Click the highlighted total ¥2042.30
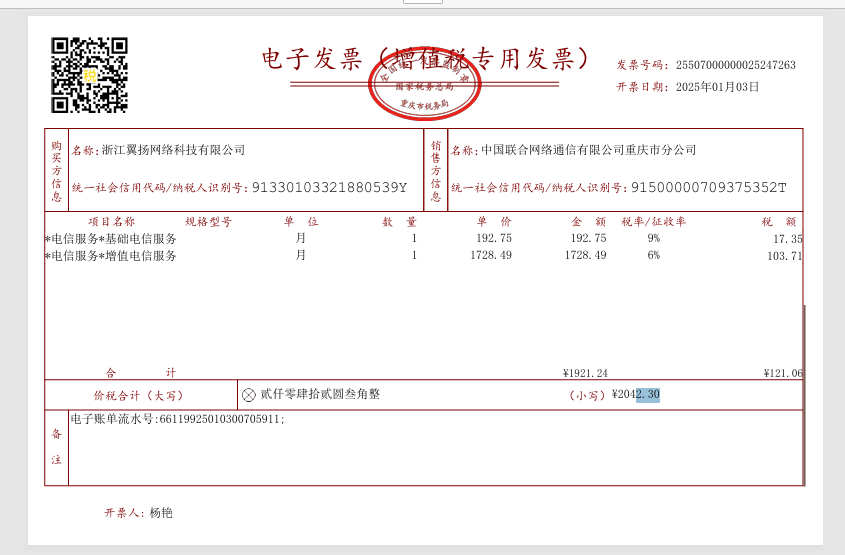845x555 pixels. pyautogui.click(x=636, y=395)
